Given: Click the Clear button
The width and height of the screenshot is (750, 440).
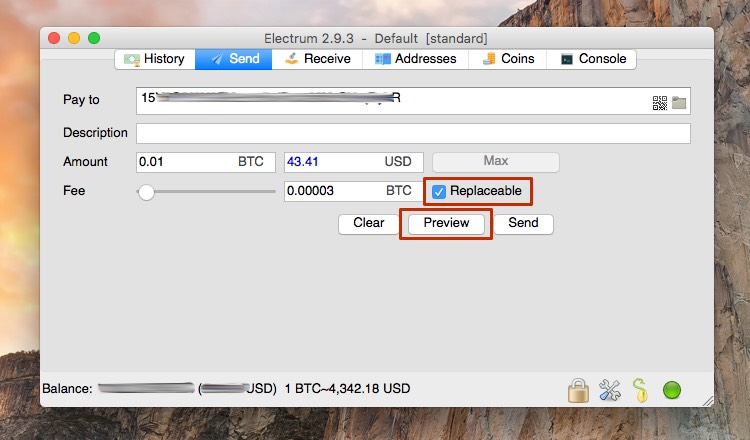Looking at the screenshot, I should 368,223.
